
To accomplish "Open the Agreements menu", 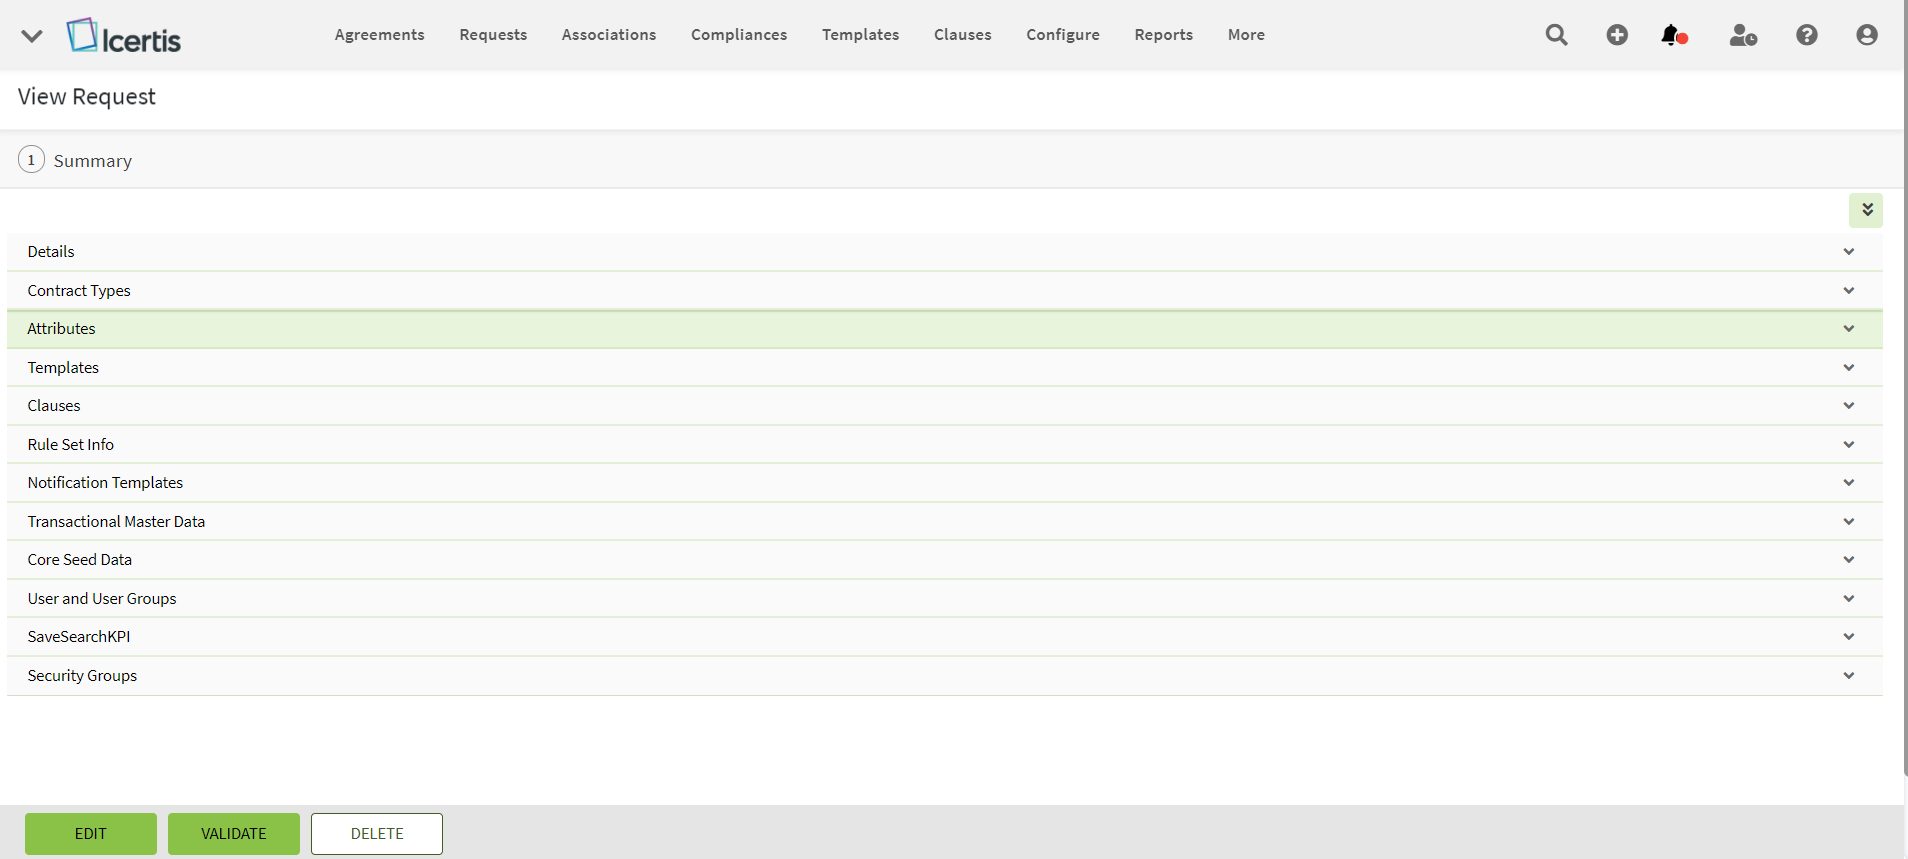I will pyautogui.click(x=379, y=35).
